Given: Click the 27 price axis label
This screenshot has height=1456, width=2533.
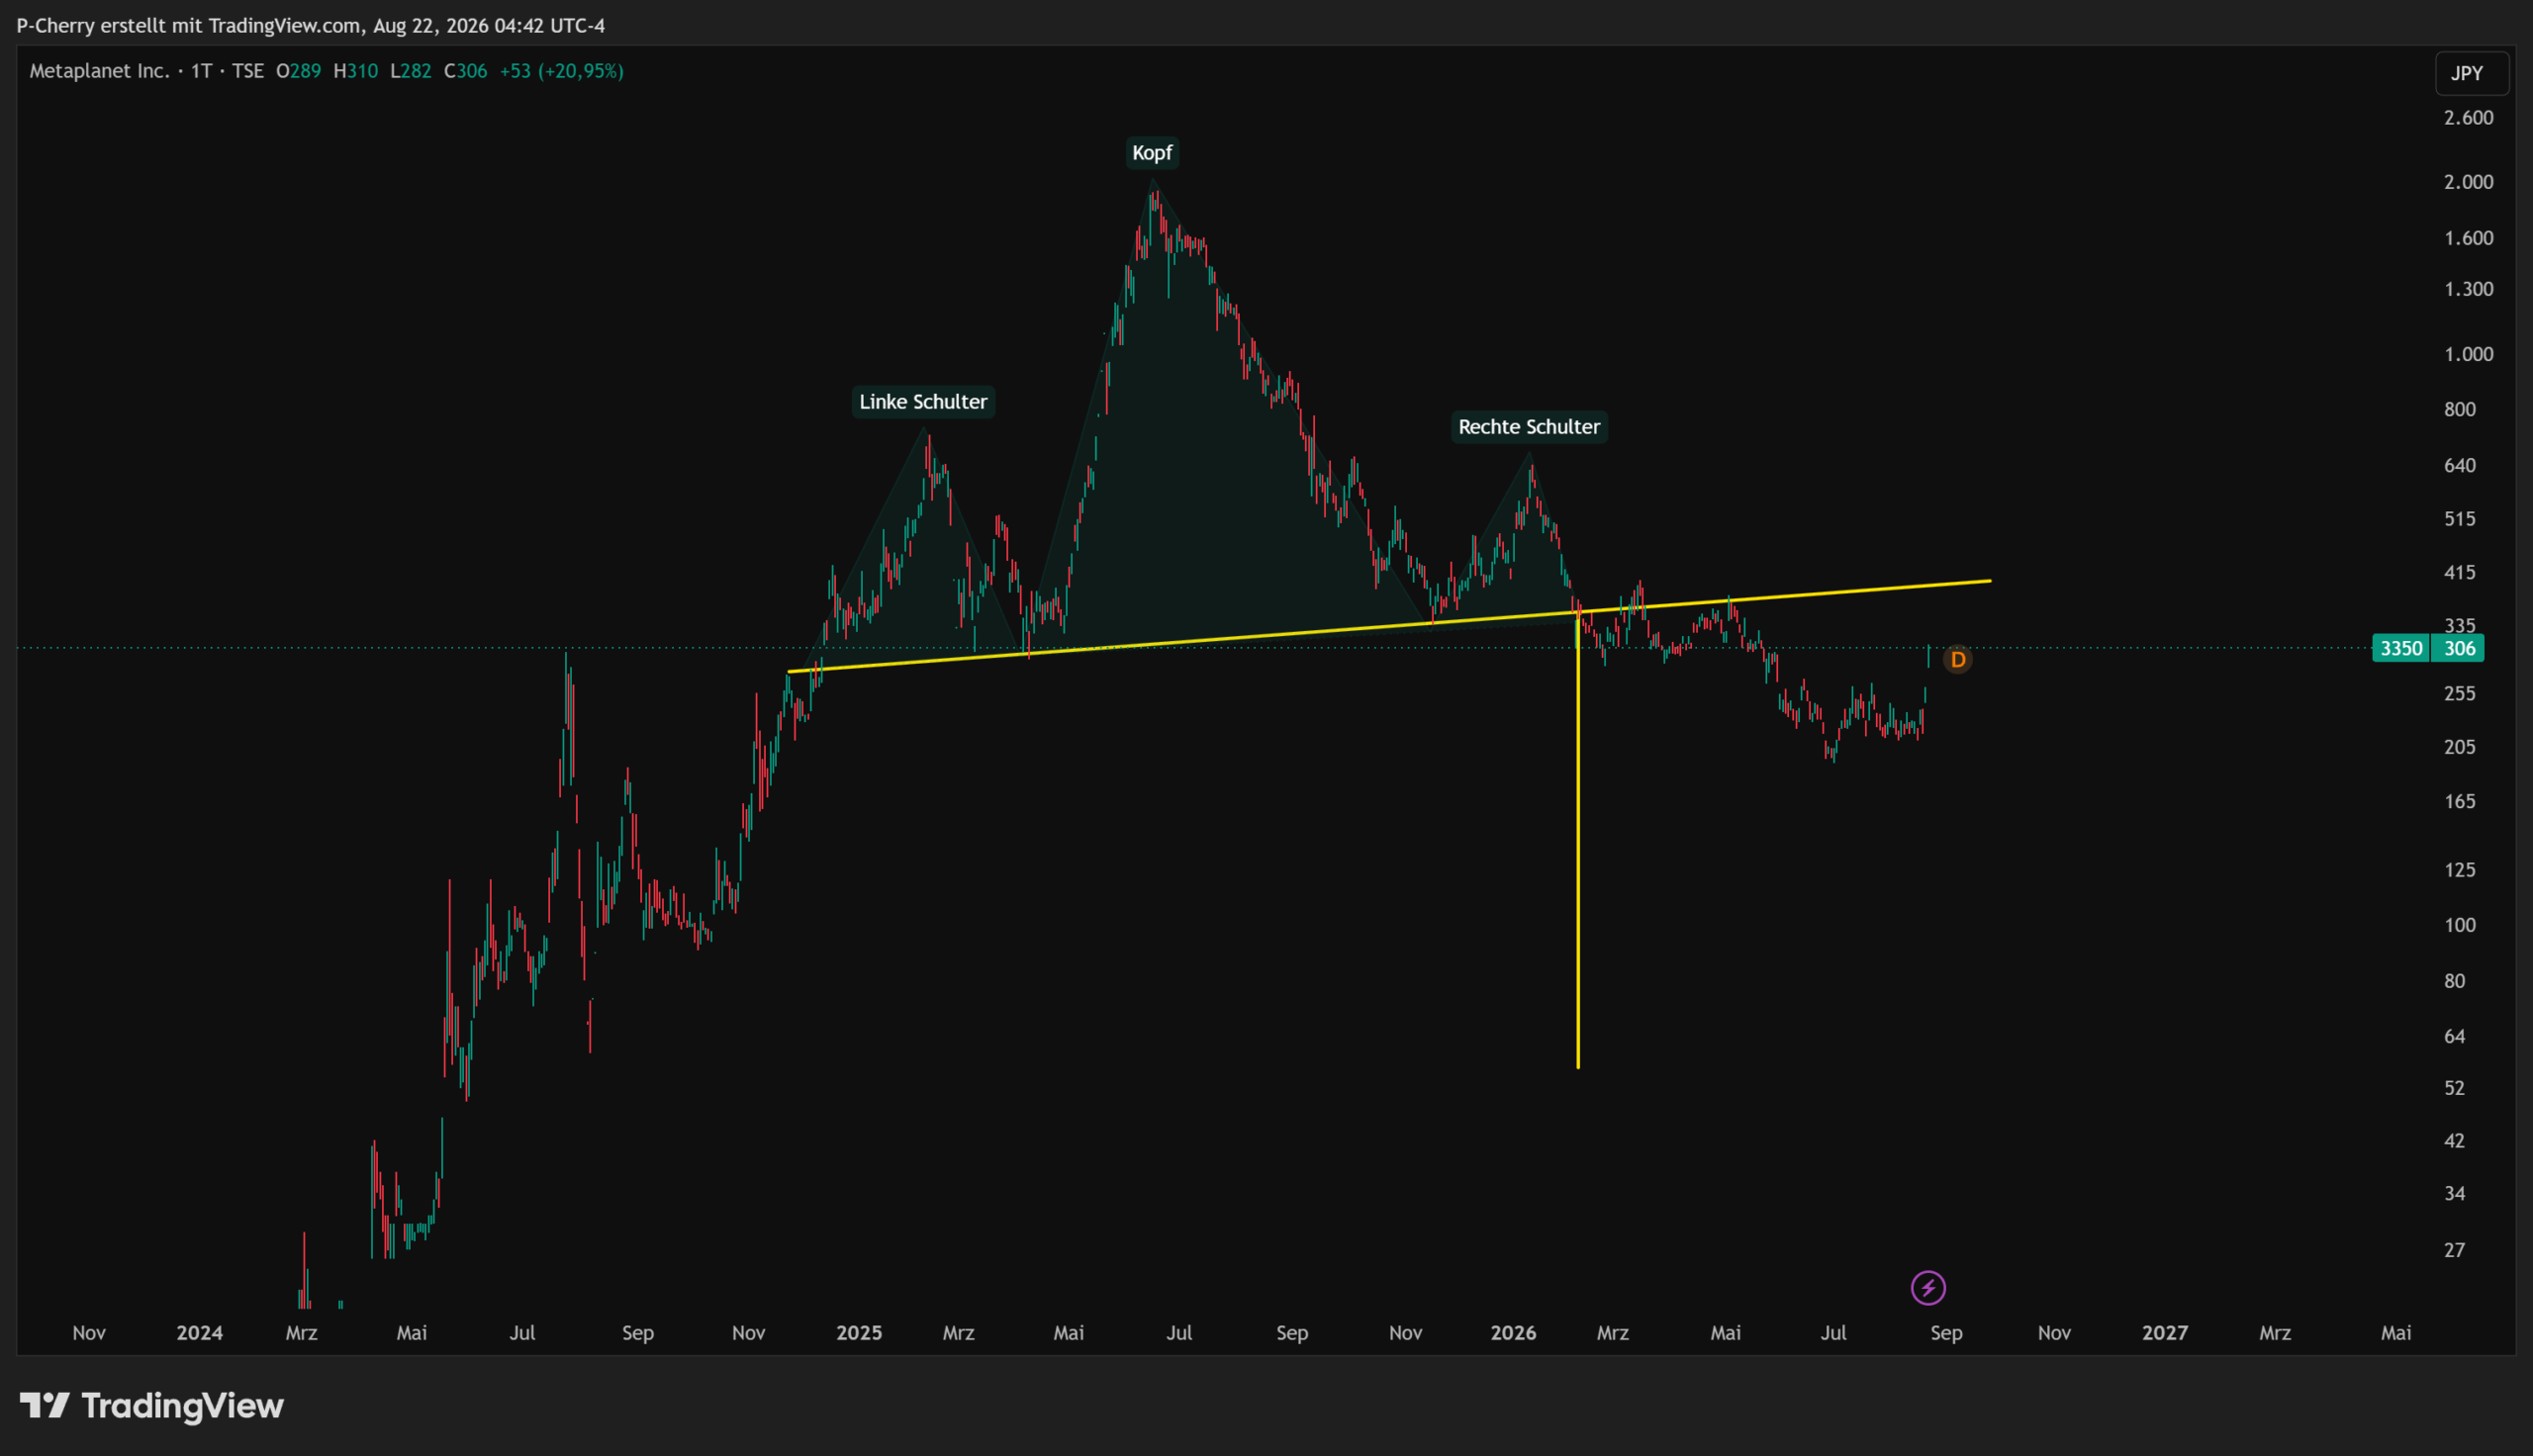Looking at the screenshot, I should click(x=2454, y=1250).
